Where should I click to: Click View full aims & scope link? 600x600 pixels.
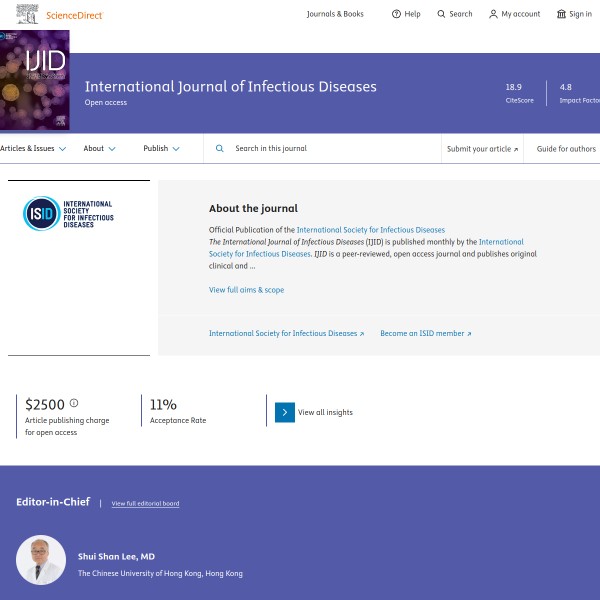coord(246,290)
